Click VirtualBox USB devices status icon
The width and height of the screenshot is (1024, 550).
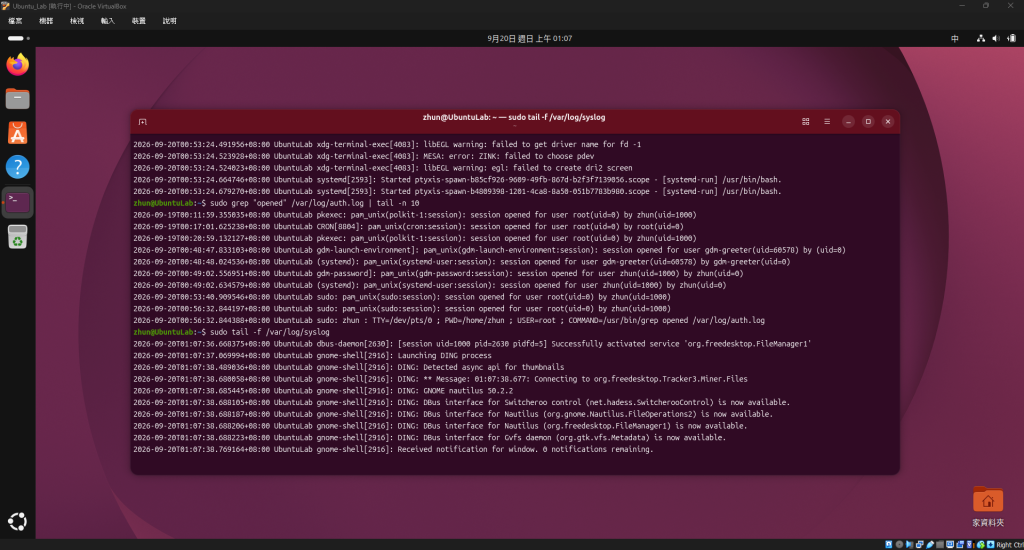pyautogui.click(x=930, y=544)
